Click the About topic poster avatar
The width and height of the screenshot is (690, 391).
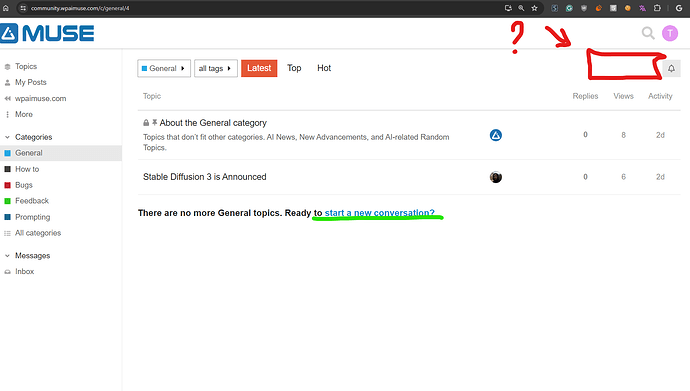click(495, 135)
